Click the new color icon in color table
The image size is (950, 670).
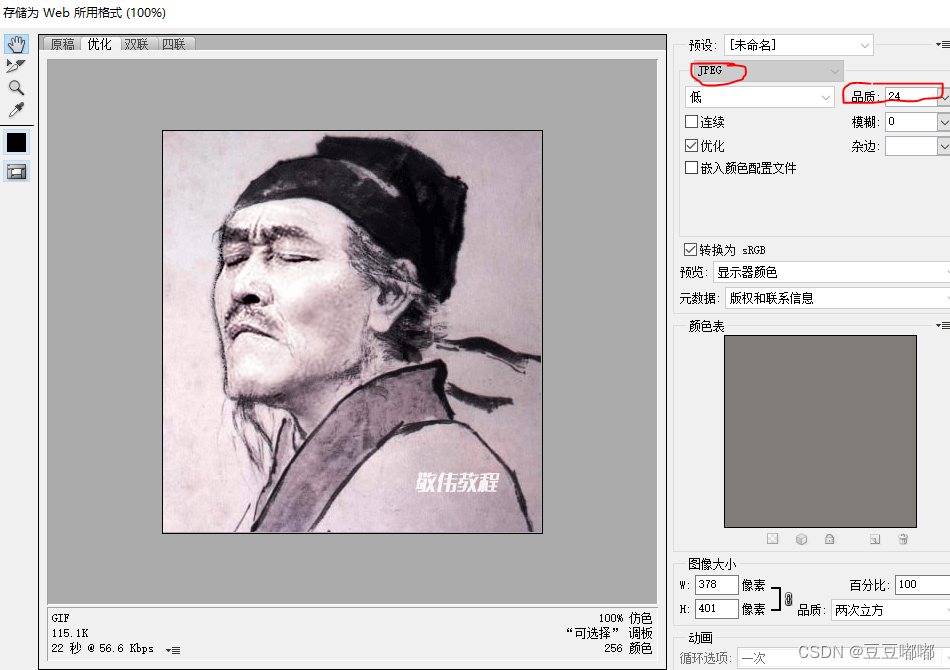[874, 539]
